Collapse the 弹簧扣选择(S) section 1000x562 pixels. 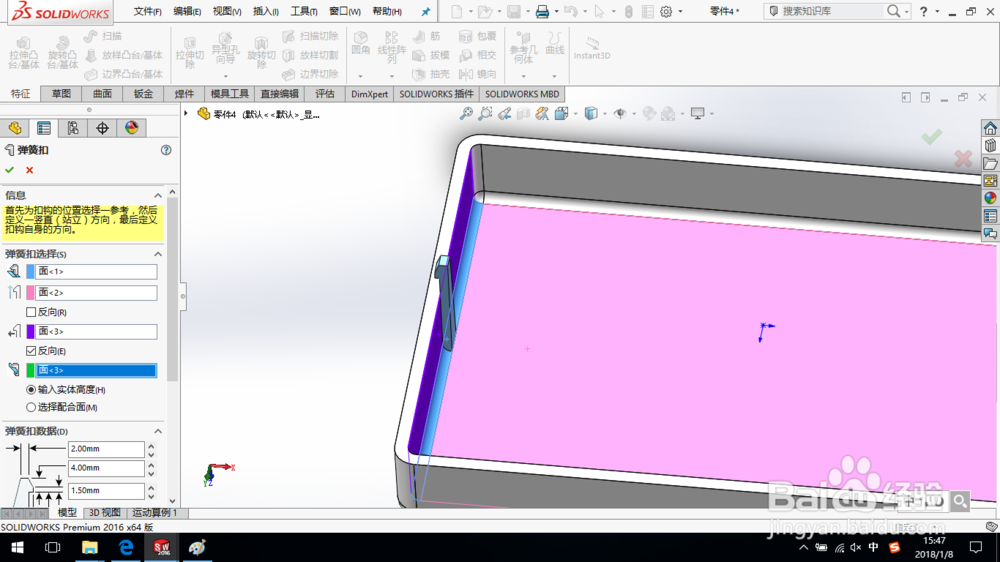158,254
